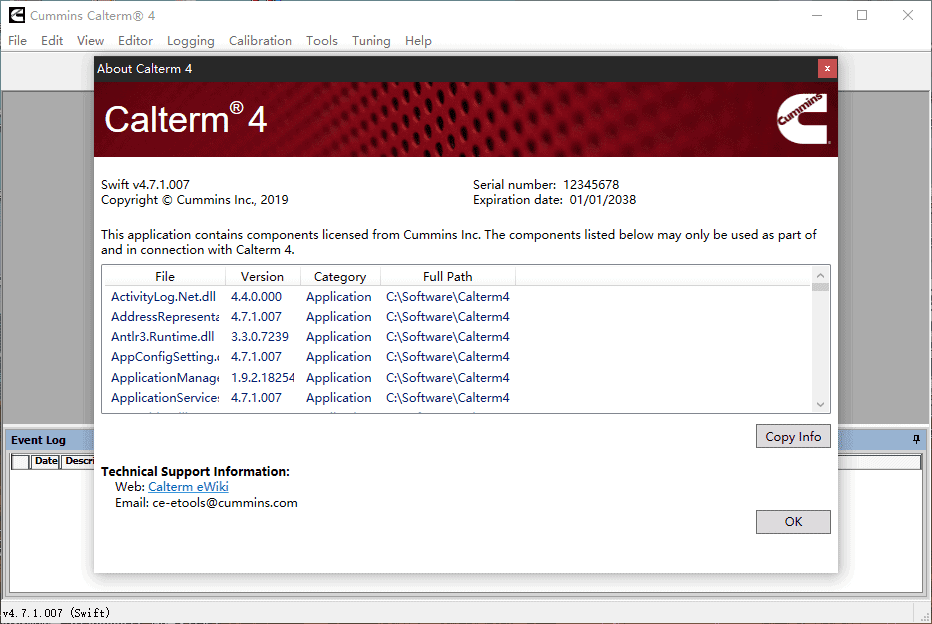Click the component list scroll down arrow

tap(820, 404)
